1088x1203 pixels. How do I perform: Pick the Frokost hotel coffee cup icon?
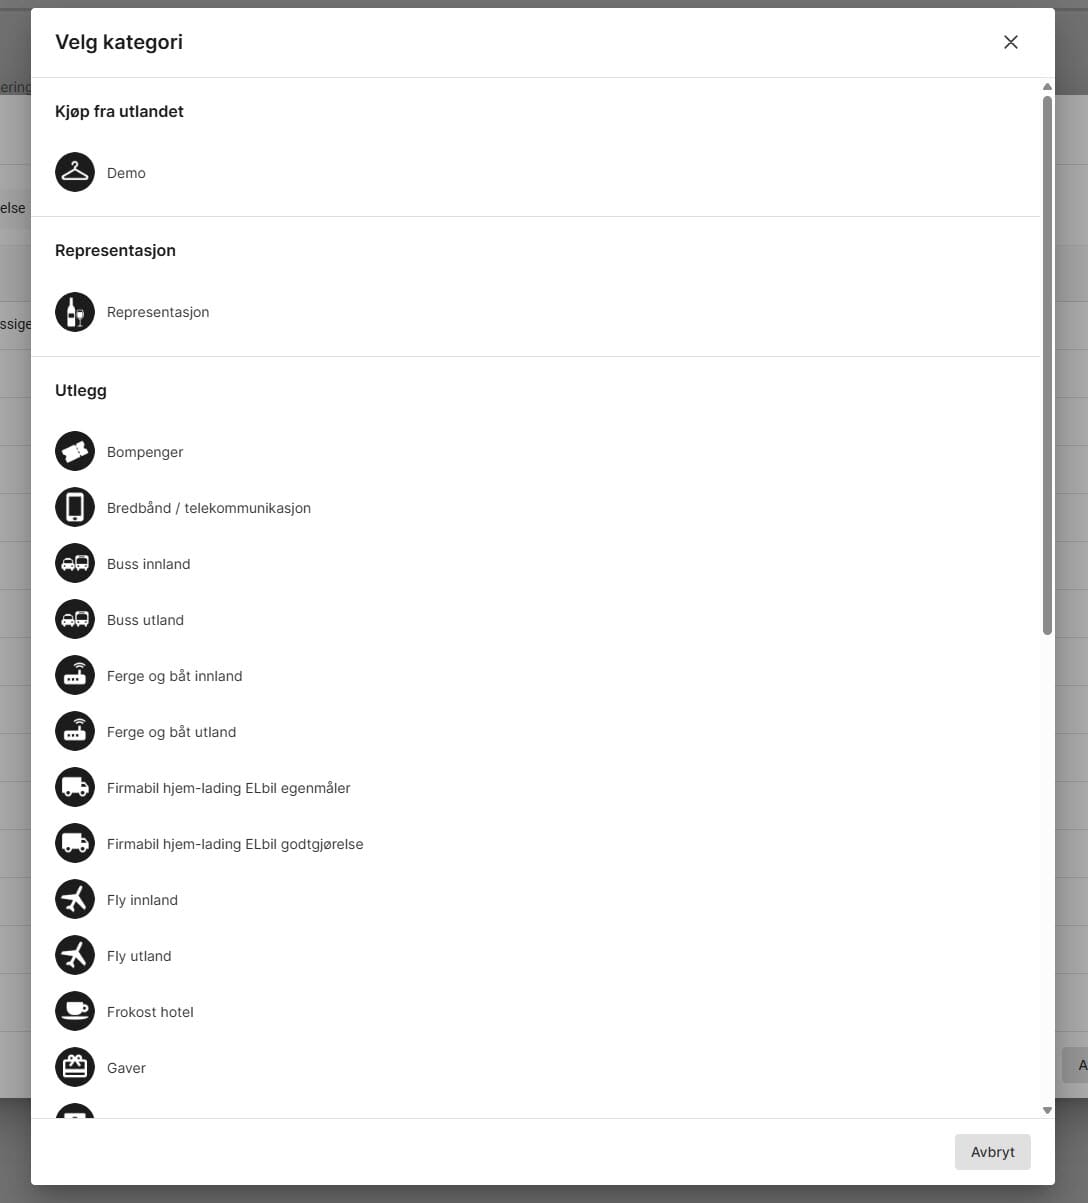(75, 1012)
